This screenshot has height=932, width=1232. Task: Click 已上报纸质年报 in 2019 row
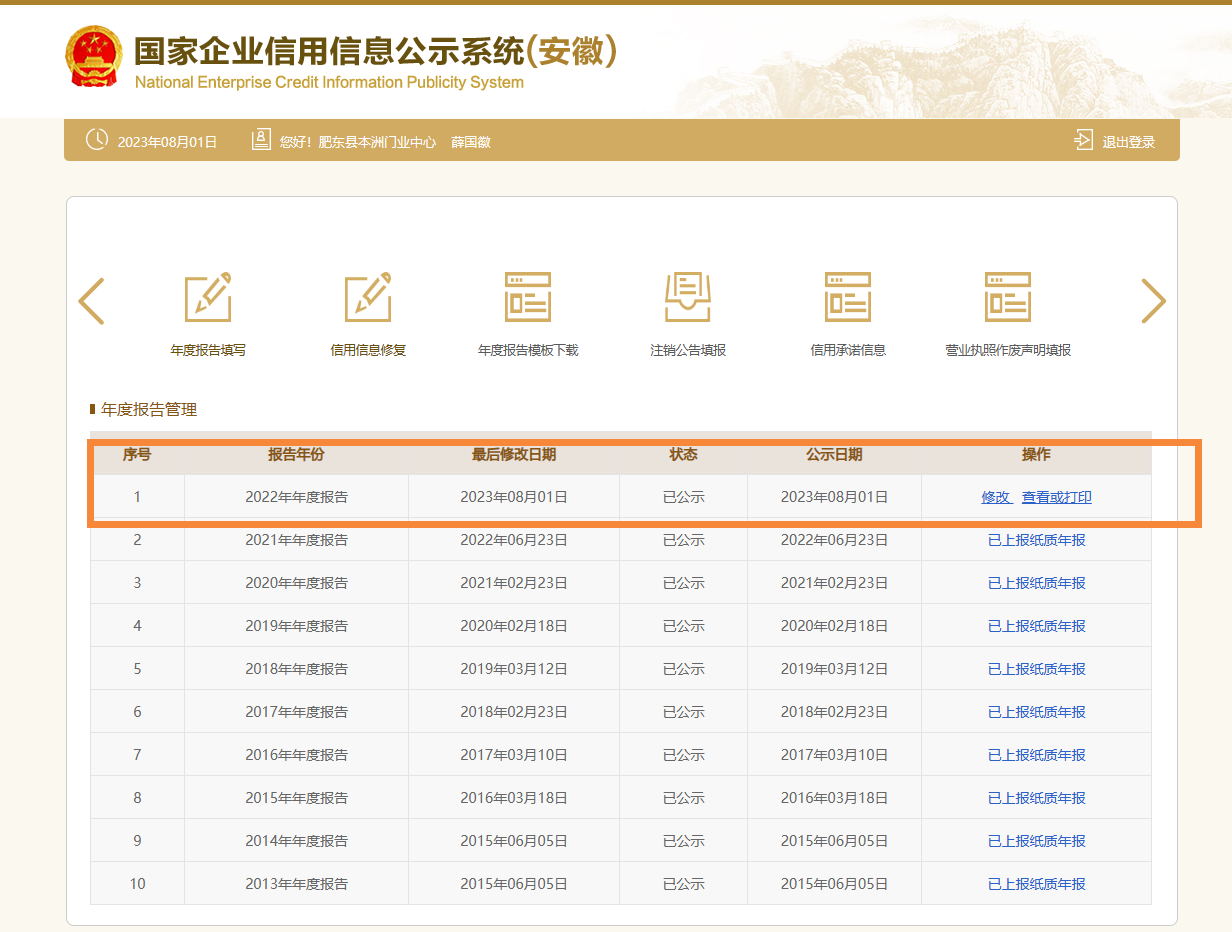tap(1037, 626)
